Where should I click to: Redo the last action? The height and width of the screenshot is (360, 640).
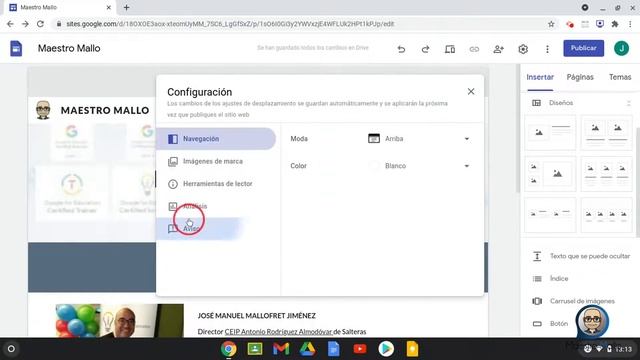pyautogui.click(x=425, y=49)
